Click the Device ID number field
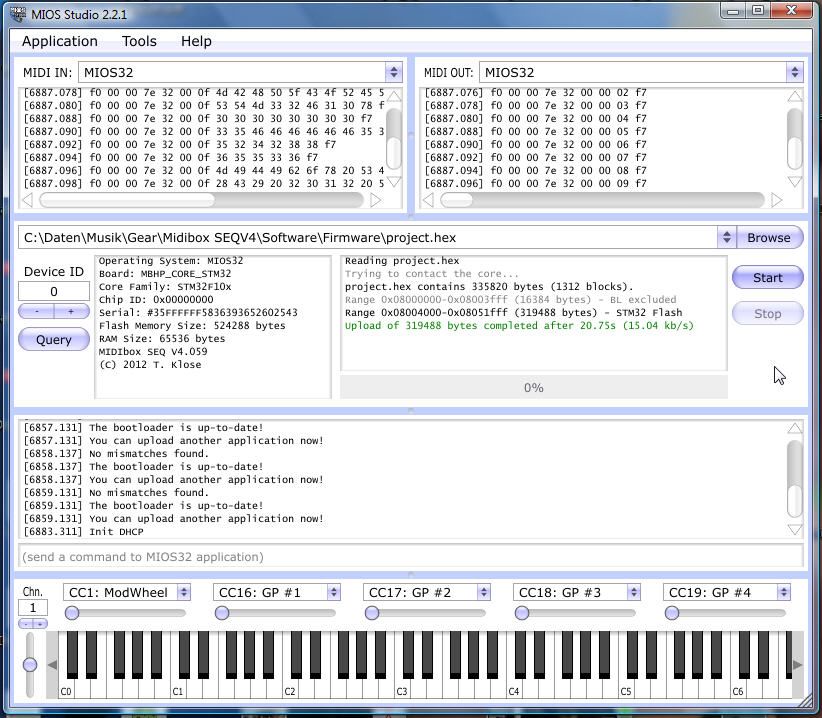This screenshot has width=822, height=718. [x=53, y=291]
